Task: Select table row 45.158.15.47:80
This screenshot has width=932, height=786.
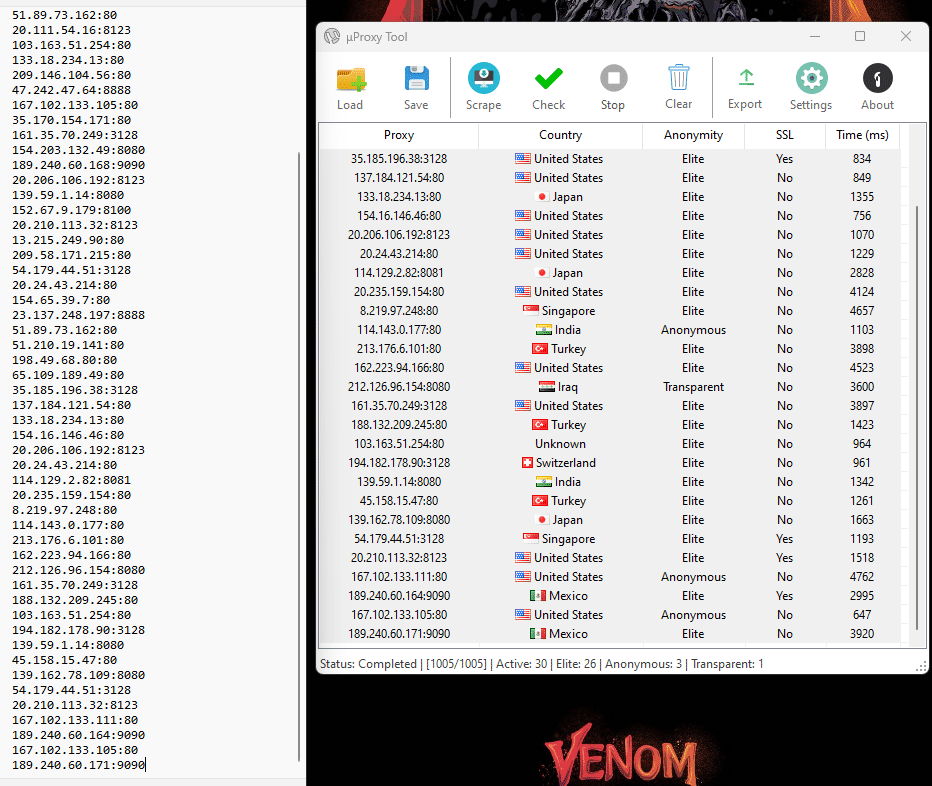Action: click(x=610, y=501)
